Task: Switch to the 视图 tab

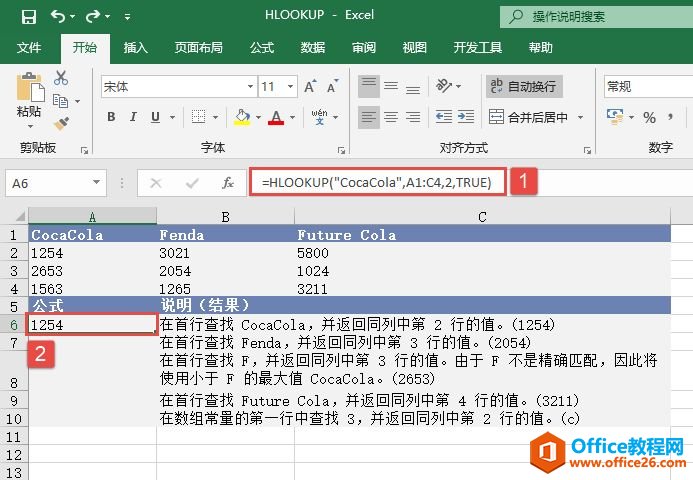Action: [x=415, y=48]
